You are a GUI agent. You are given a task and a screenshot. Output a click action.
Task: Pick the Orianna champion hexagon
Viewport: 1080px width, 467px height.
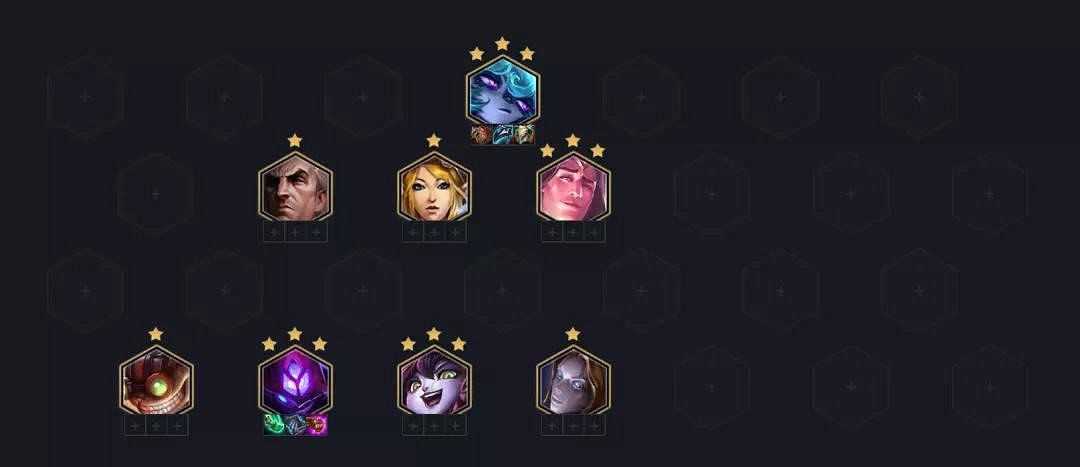[x=573, y=381]
